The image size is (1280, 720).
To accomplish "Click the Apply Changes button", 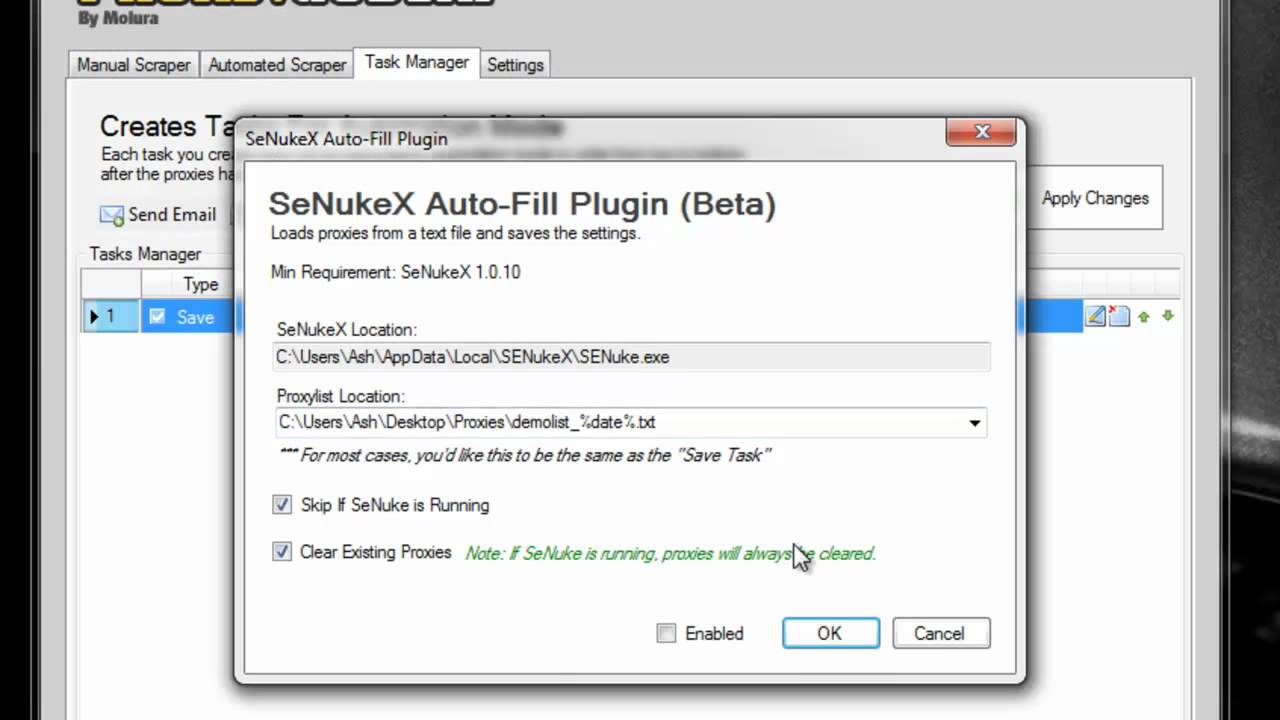I will click(1095, 198).
